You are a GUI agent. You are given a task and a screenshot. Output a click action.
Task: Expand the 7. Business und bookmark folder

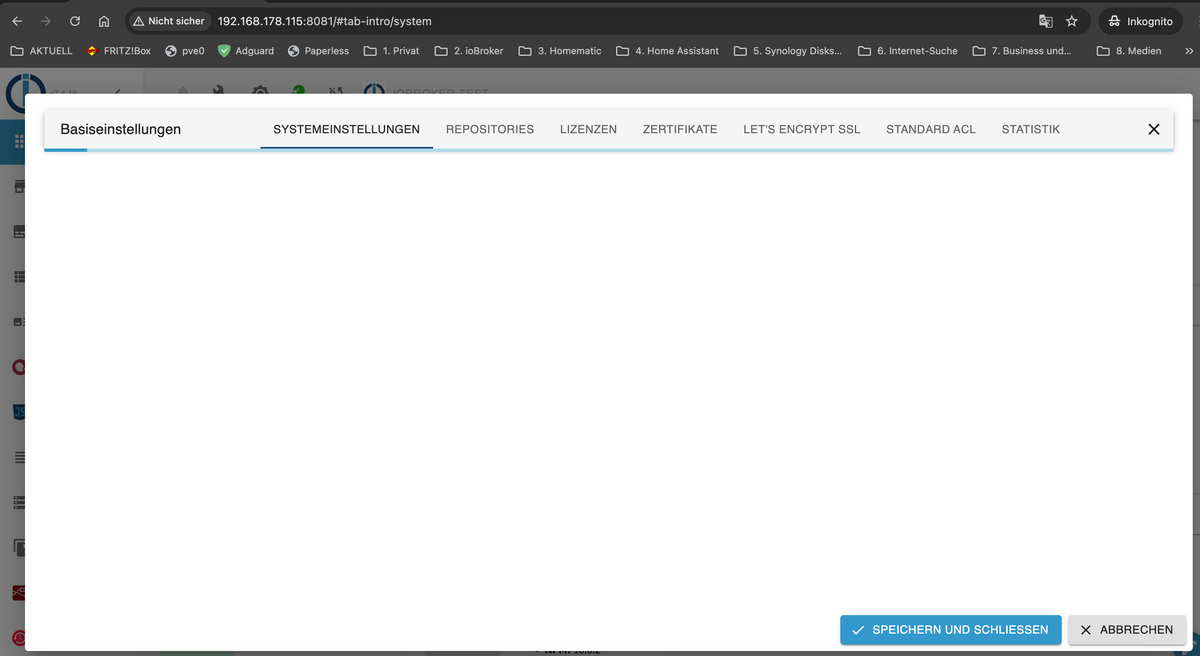1022,50
